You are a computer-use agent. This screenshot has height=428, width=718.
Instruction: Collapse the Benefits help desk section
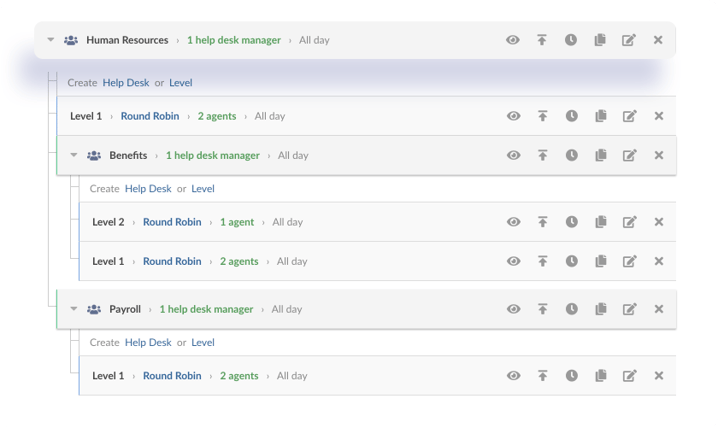click(x=74, y=155)
